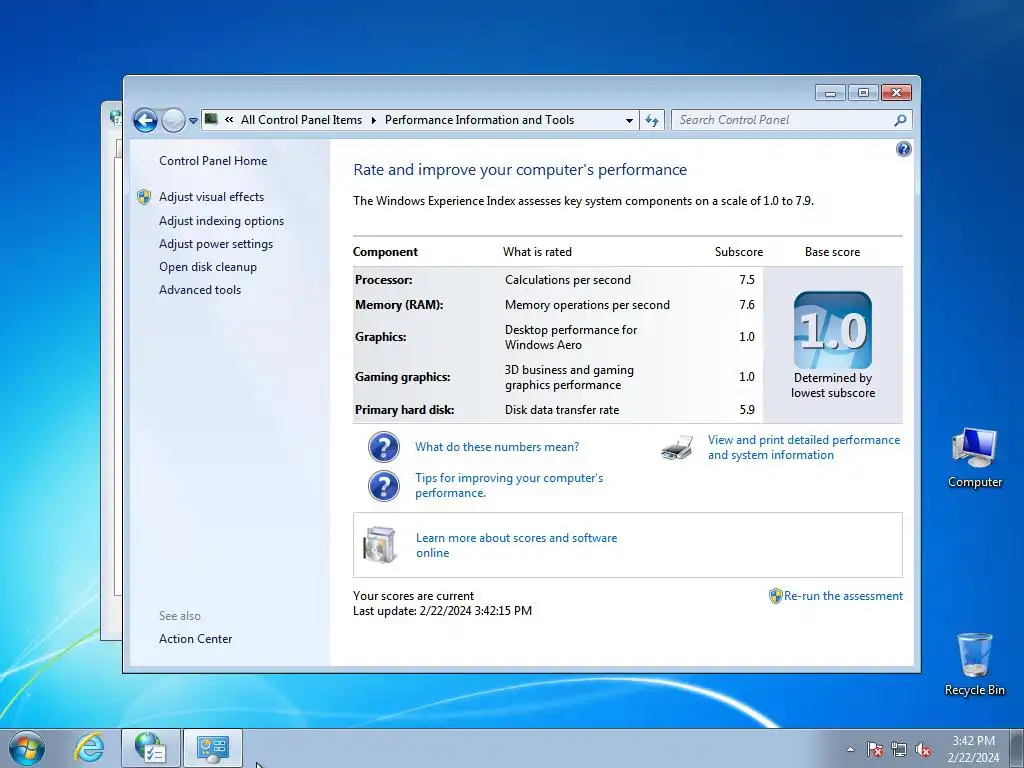This screenshot has height=768, width=1024.
Task: Click the Forward navigation arrow button
Action: click(x=173, y=120)
